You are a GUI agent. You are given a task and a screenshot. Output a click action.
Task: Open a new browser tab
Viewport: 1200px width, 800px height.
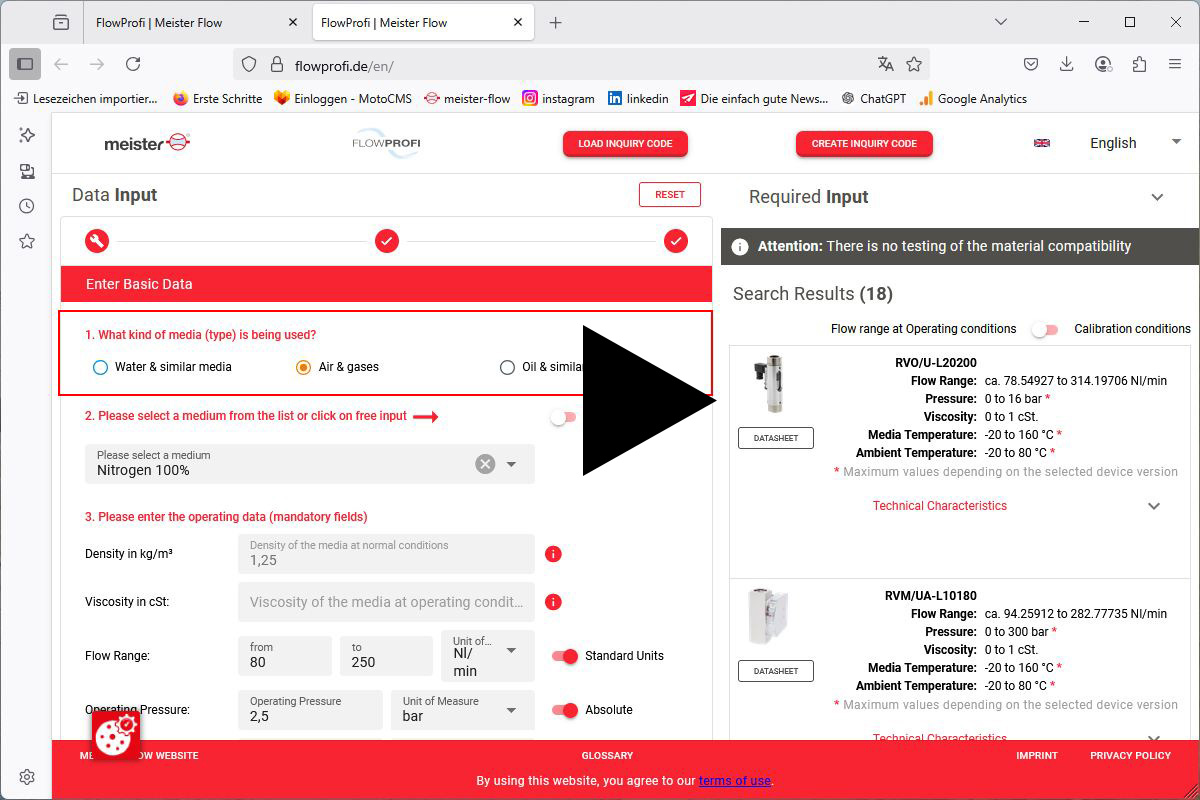click(556, 22)
